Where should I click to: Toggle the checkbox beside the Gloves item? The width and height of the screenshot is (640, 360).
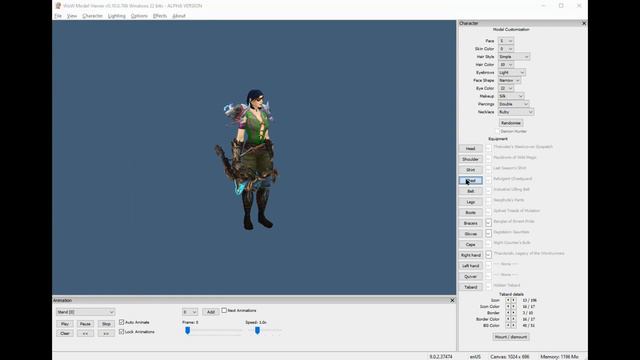pyautogui.click(x=489, y=233)
